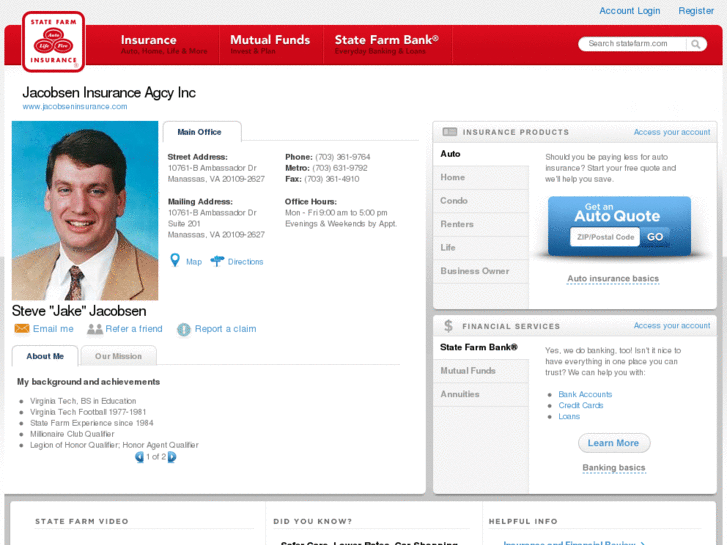Open the Banking basics link
This screenshot has width=727, height=545.
[613, 468]
